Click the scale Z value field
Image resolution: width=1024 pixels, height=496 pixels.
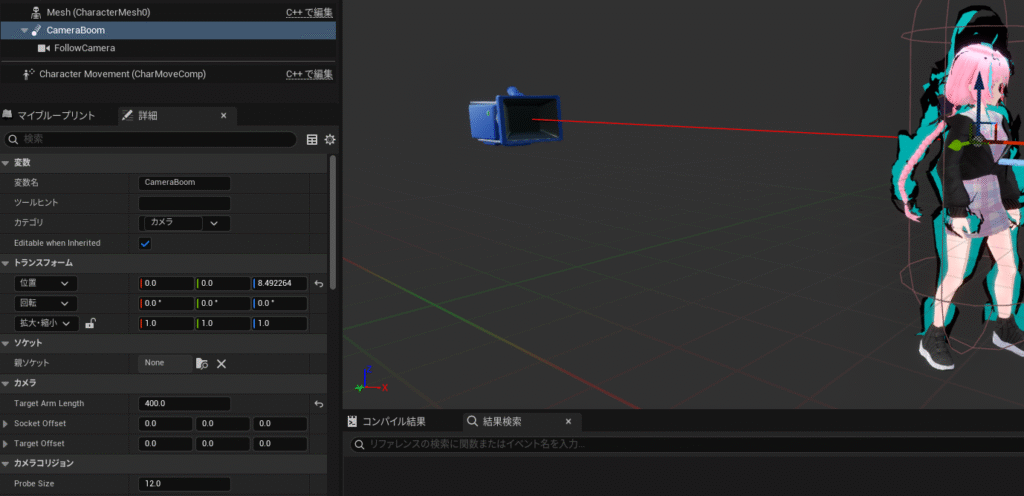(280, 324)
